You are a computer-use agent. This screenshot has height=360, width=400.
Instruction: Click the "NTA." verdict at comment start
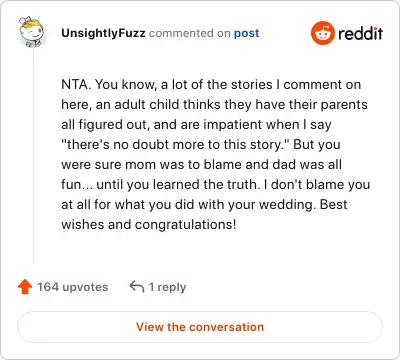click(x=76, y=84)
